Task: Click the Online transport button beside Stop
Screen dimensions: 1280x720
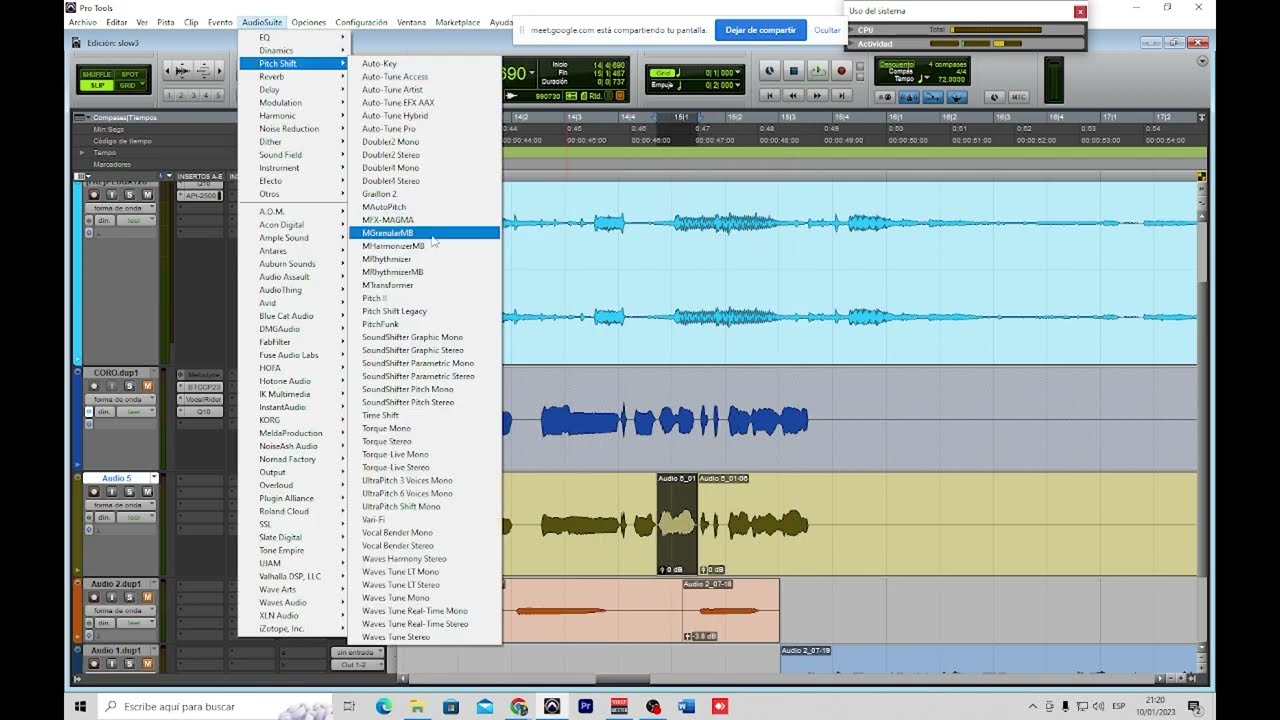Action: click(769, 71)
